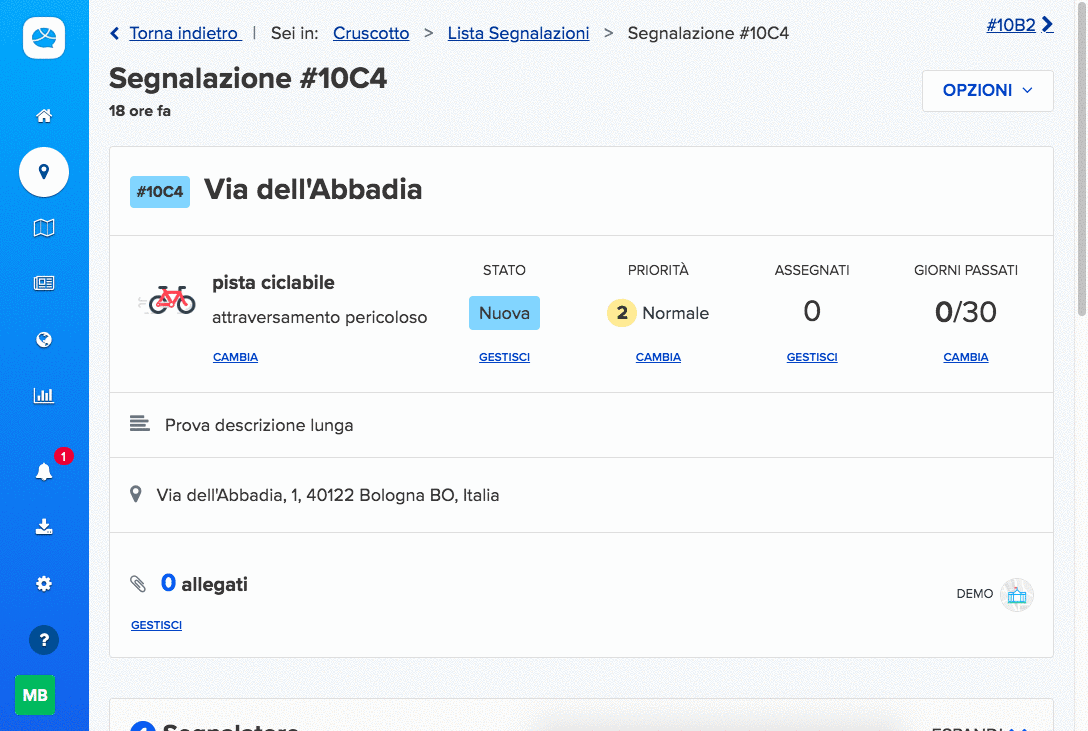Click the globe icon in sidebar
The height and width of the screenshot is (731, 1088).
click(x=44, y=340)
